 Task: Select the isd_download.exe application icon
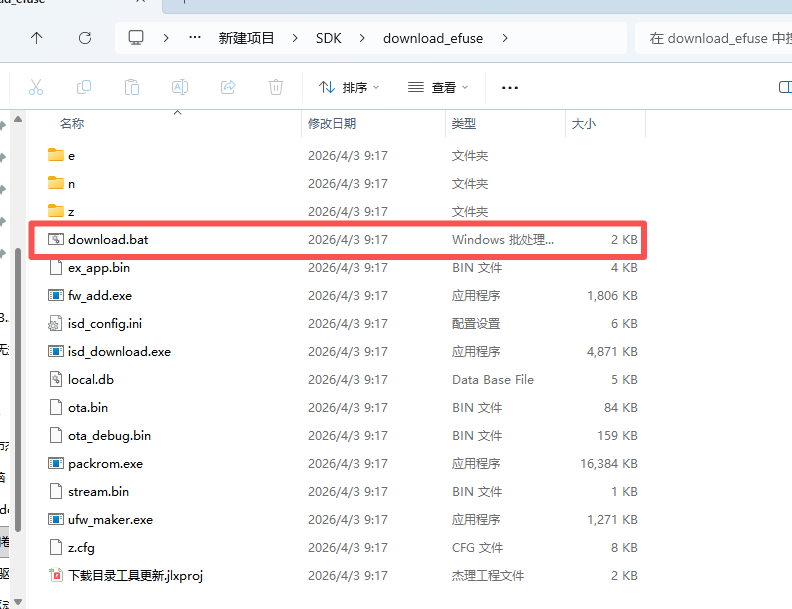(56, 351)
